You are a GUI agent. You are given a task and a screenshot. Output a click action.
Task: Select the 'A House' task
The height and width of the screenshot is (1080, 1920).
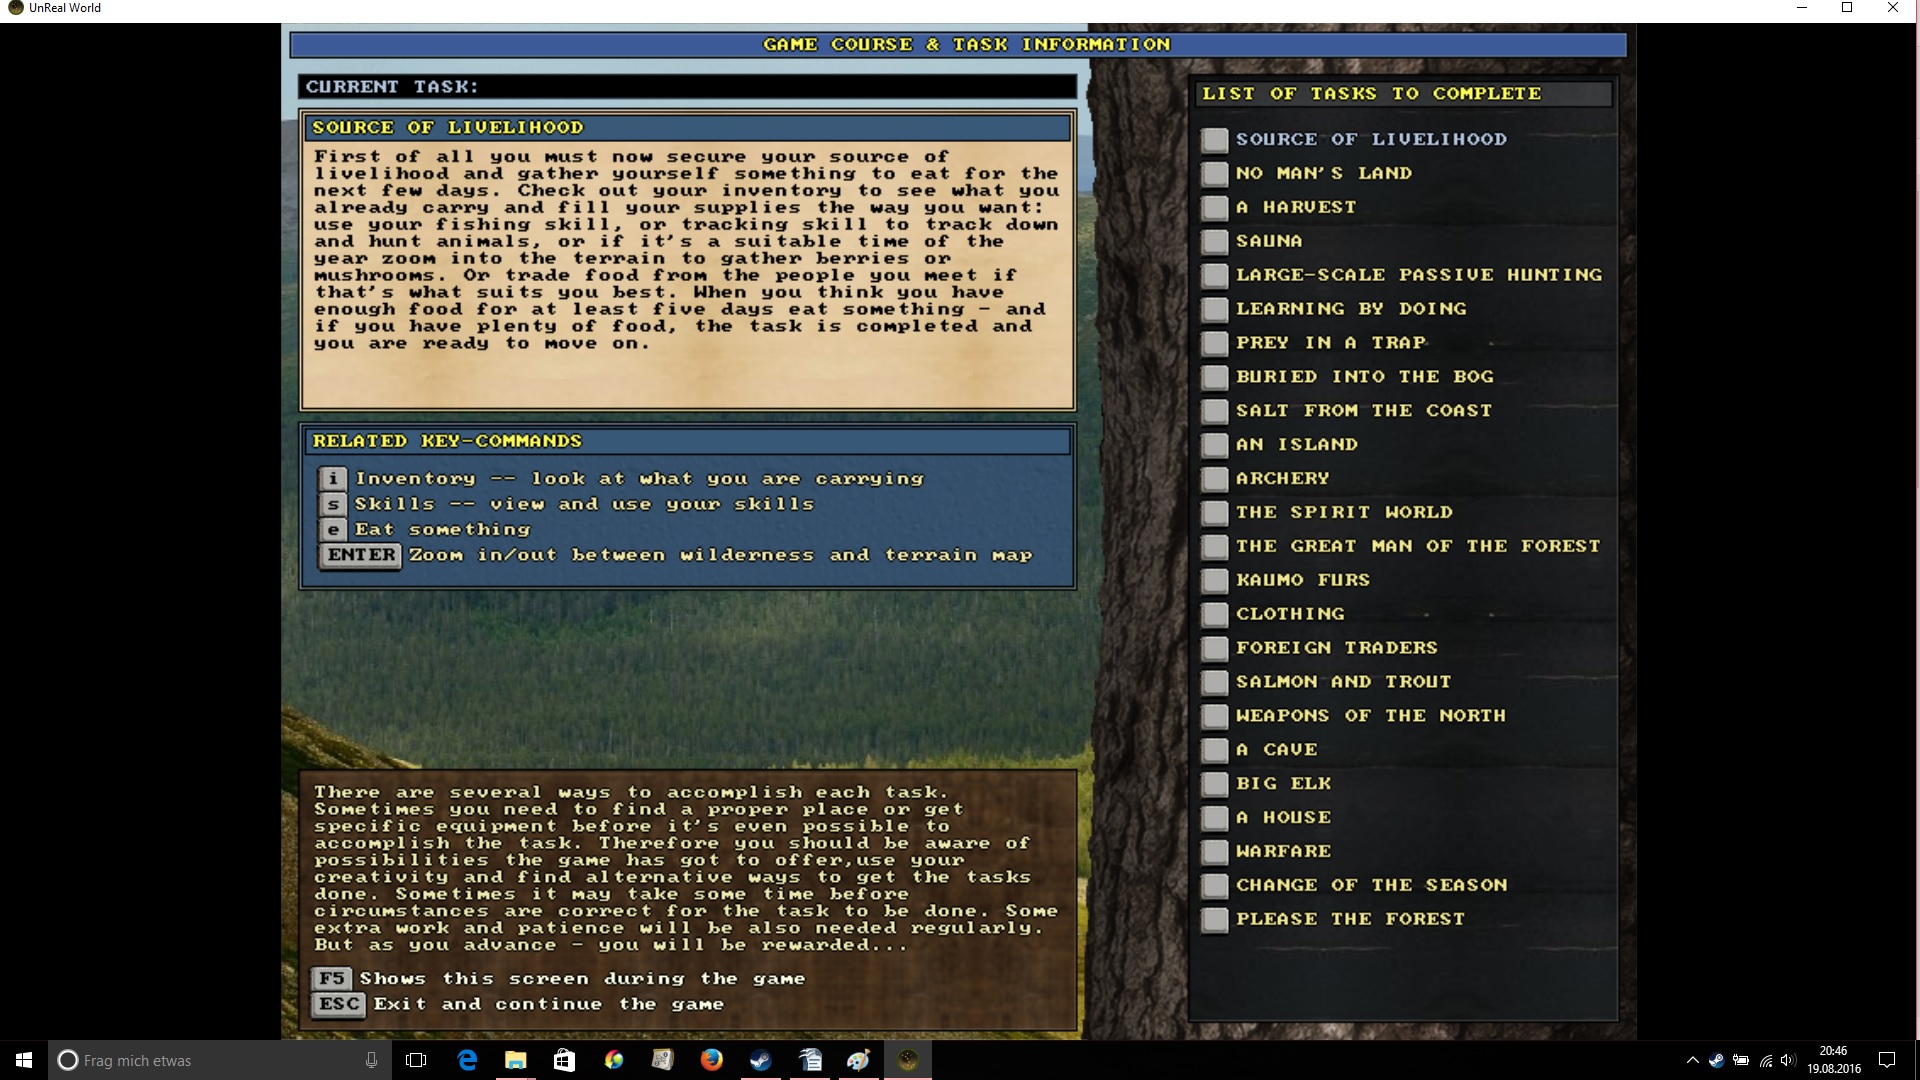(x=1284, y=819)
